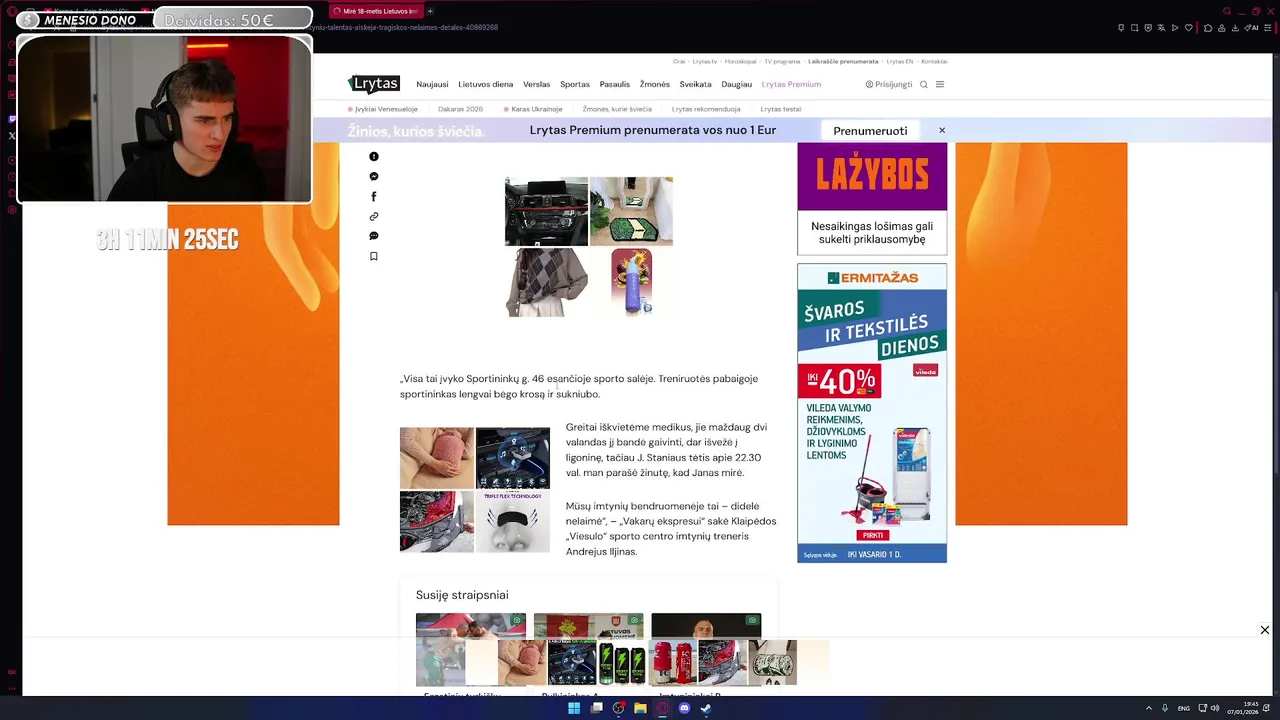This screenshot has width=1280, height=720.
Task: Open a new browser tab with plus
Action: [430, 11]
